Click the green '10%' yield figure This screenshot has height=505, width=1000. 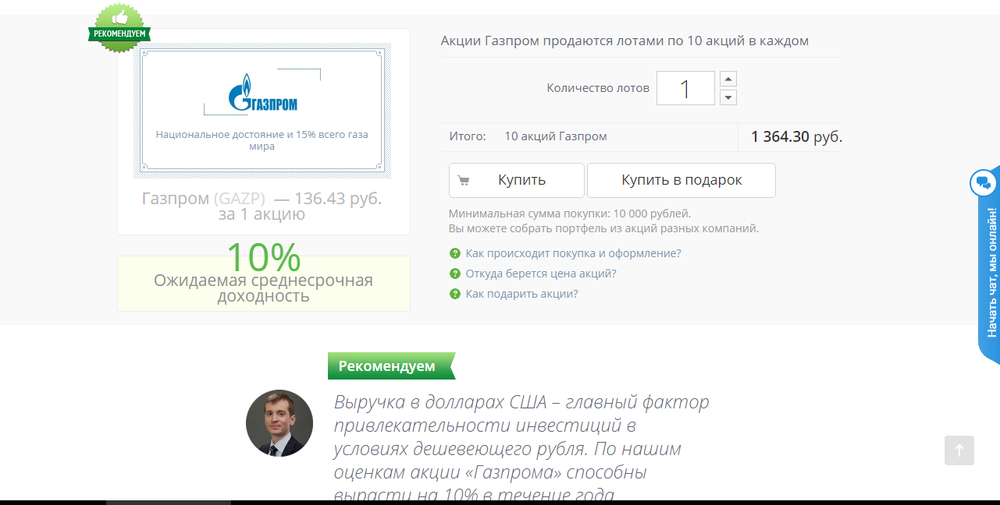click(x=263, y=257)
